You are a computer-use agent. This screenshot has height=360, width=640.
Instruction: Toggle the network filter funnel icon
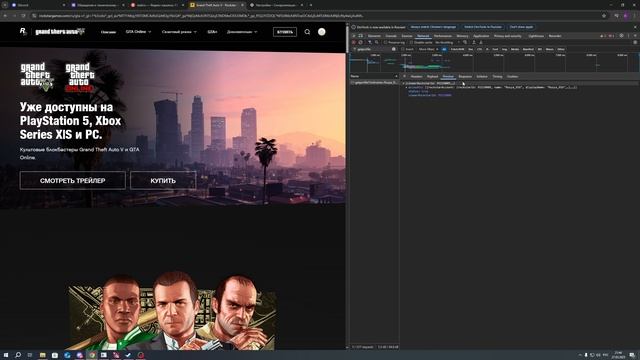coord(370,42)
